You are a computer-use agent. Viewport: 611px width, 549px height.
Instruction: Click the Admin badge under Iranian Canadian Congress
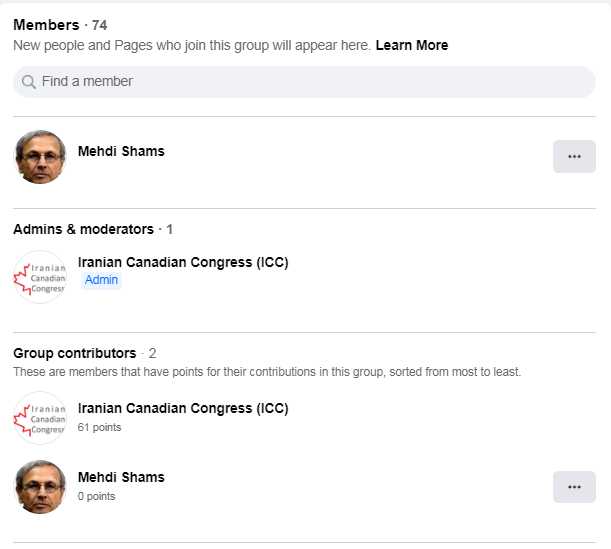(101, 280)
